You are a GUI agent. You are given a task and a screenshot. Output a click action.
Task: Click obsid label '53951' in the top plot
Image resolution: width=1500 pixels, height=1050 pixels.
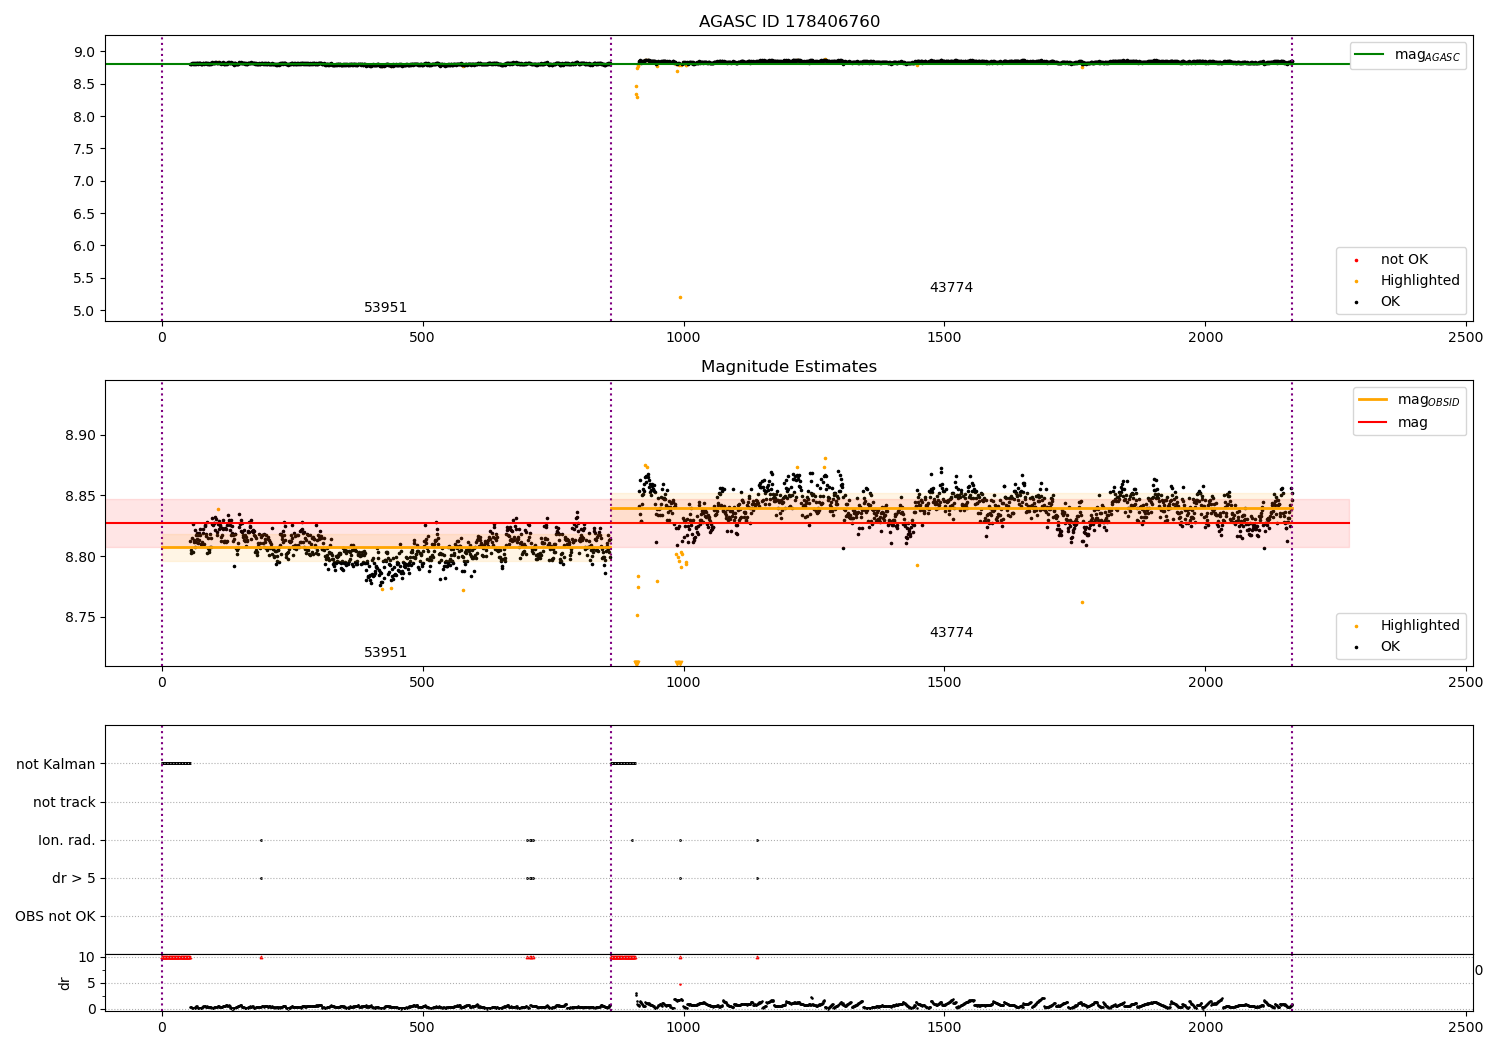[385, 308]
